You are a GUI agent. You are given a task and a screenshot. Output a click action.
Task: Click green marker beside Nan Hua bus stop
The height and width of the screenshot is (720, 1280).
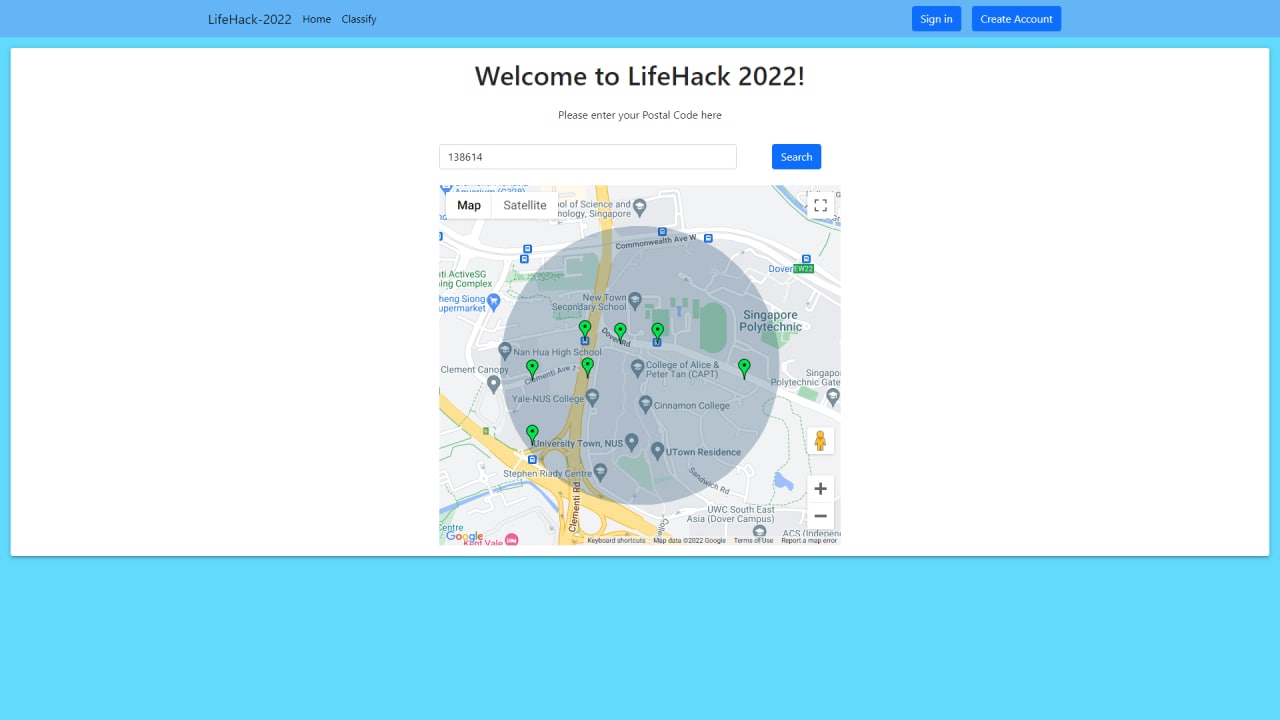click(585, 329)
